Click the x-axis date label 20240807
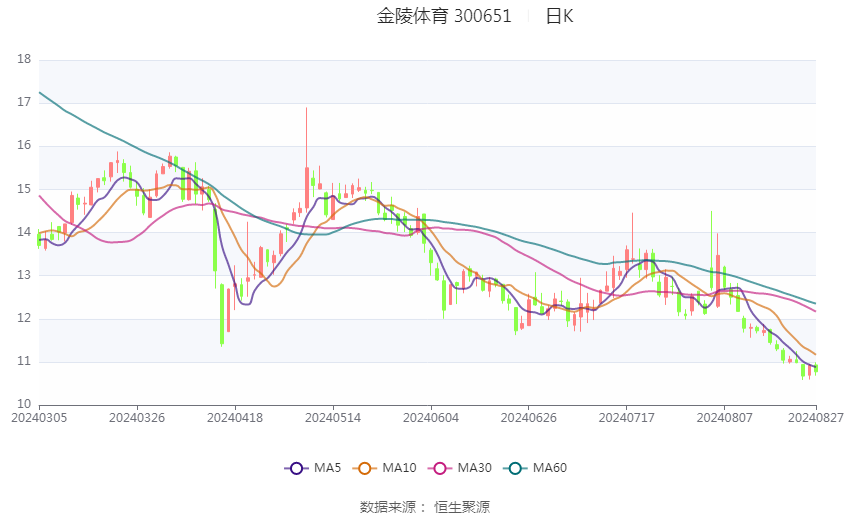This screenshot has width=850, height=517. 725,418
